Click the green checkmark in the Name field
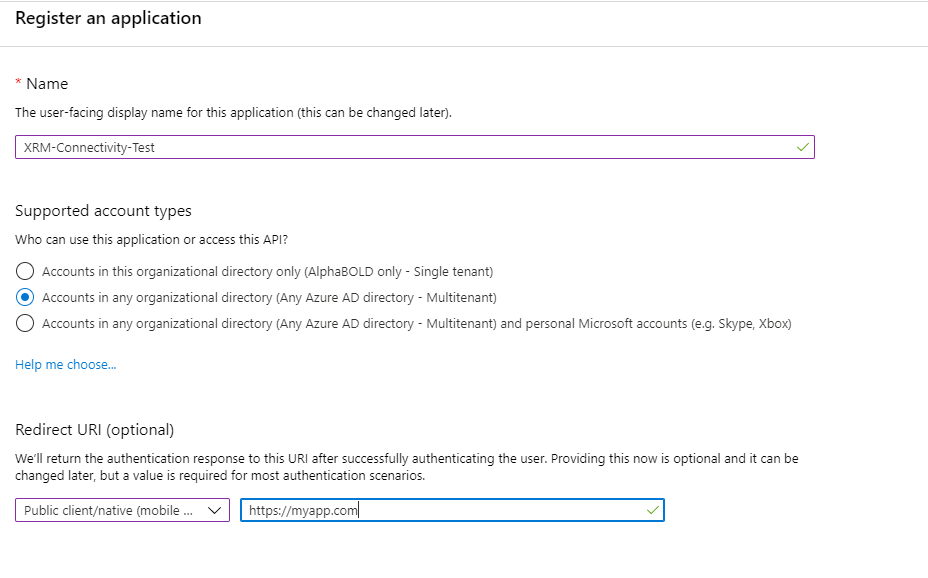 (803, 147)
